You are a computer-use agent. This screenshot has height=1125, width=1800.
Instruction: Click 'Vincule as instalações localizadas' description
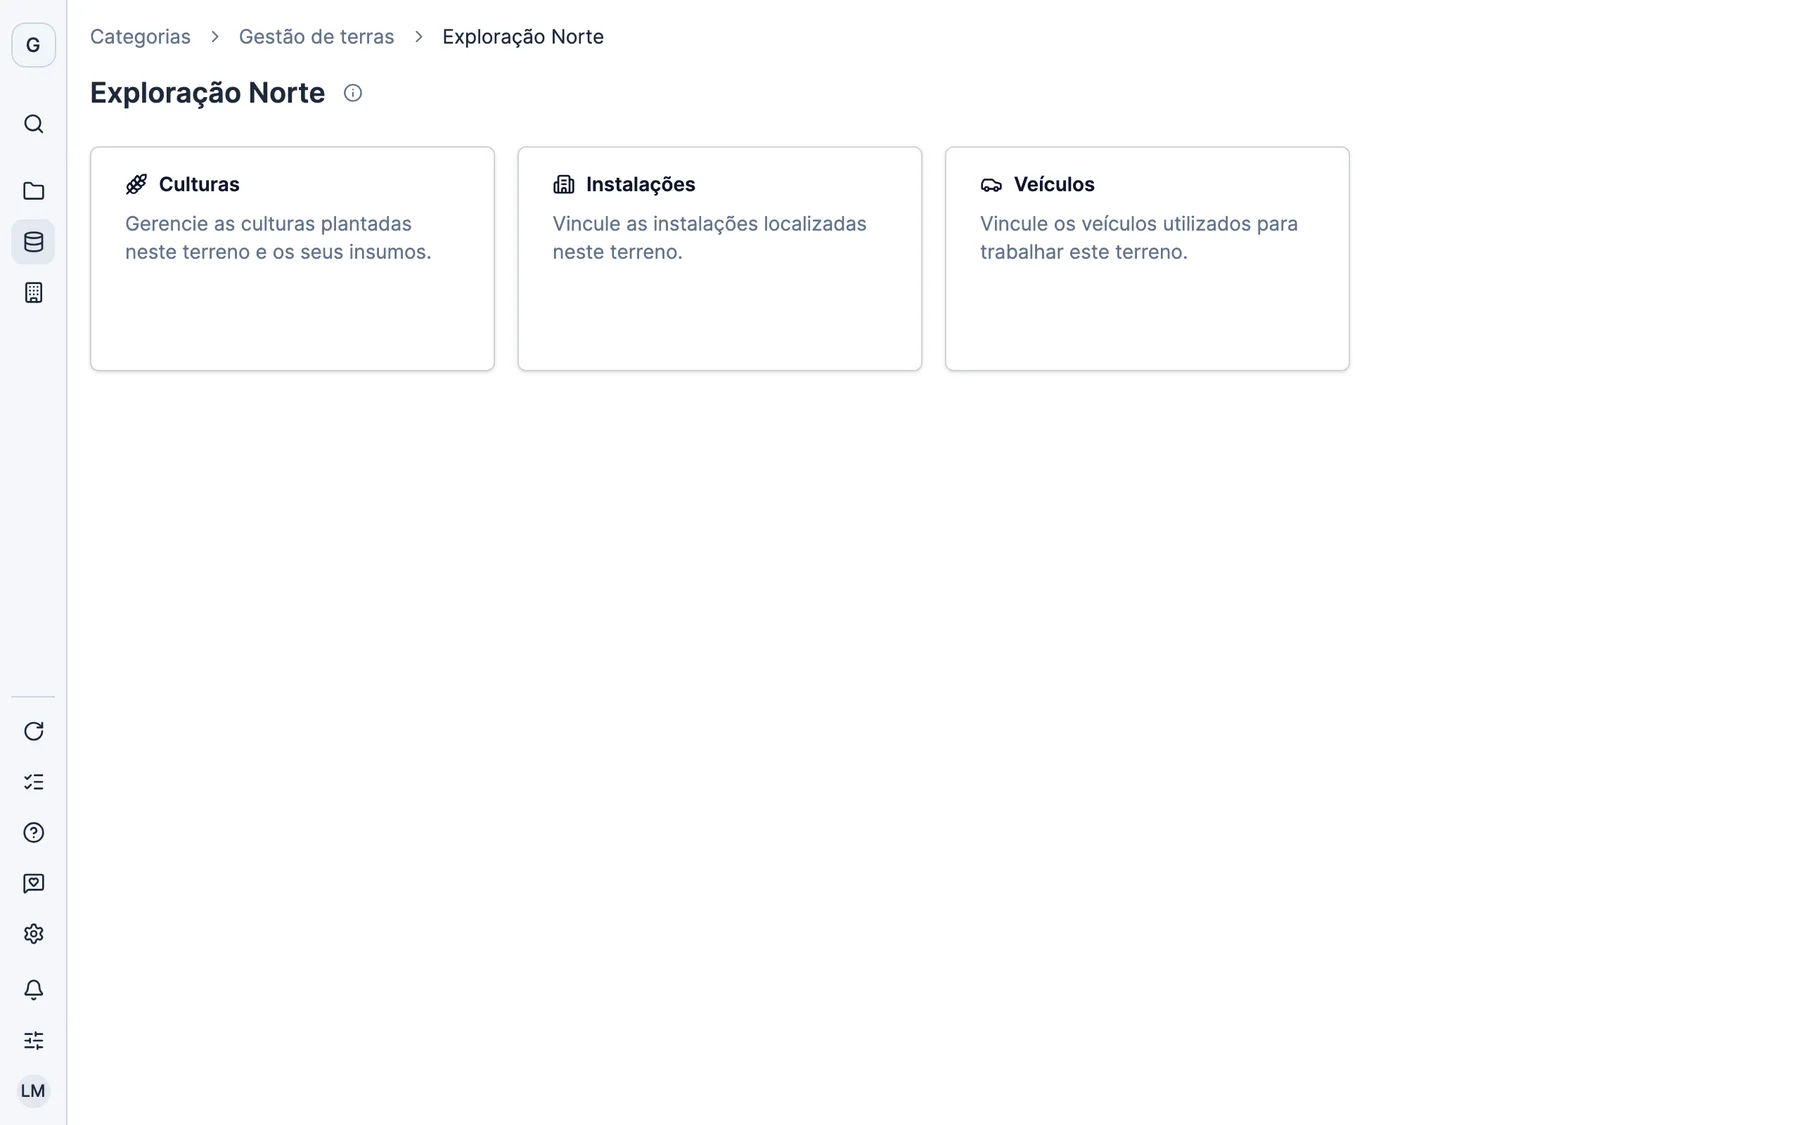709,238
